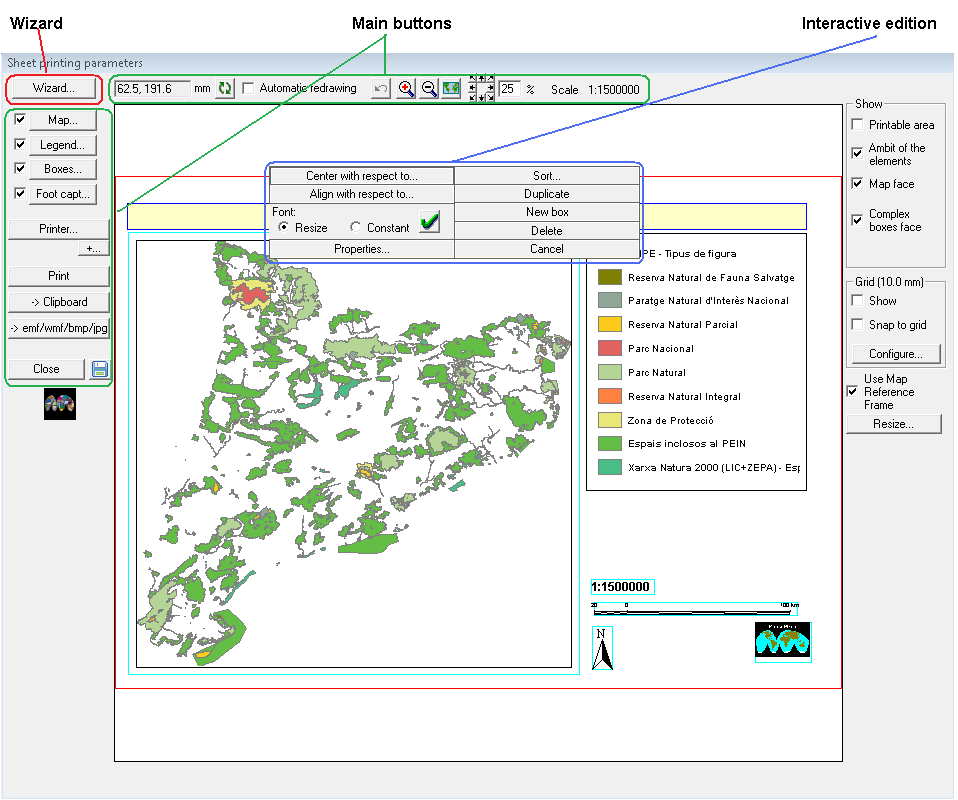Viewport: 958px width, 800px height.
Task: Enable Automatic redrawing checkbox
Action: (x=249, y=88)
